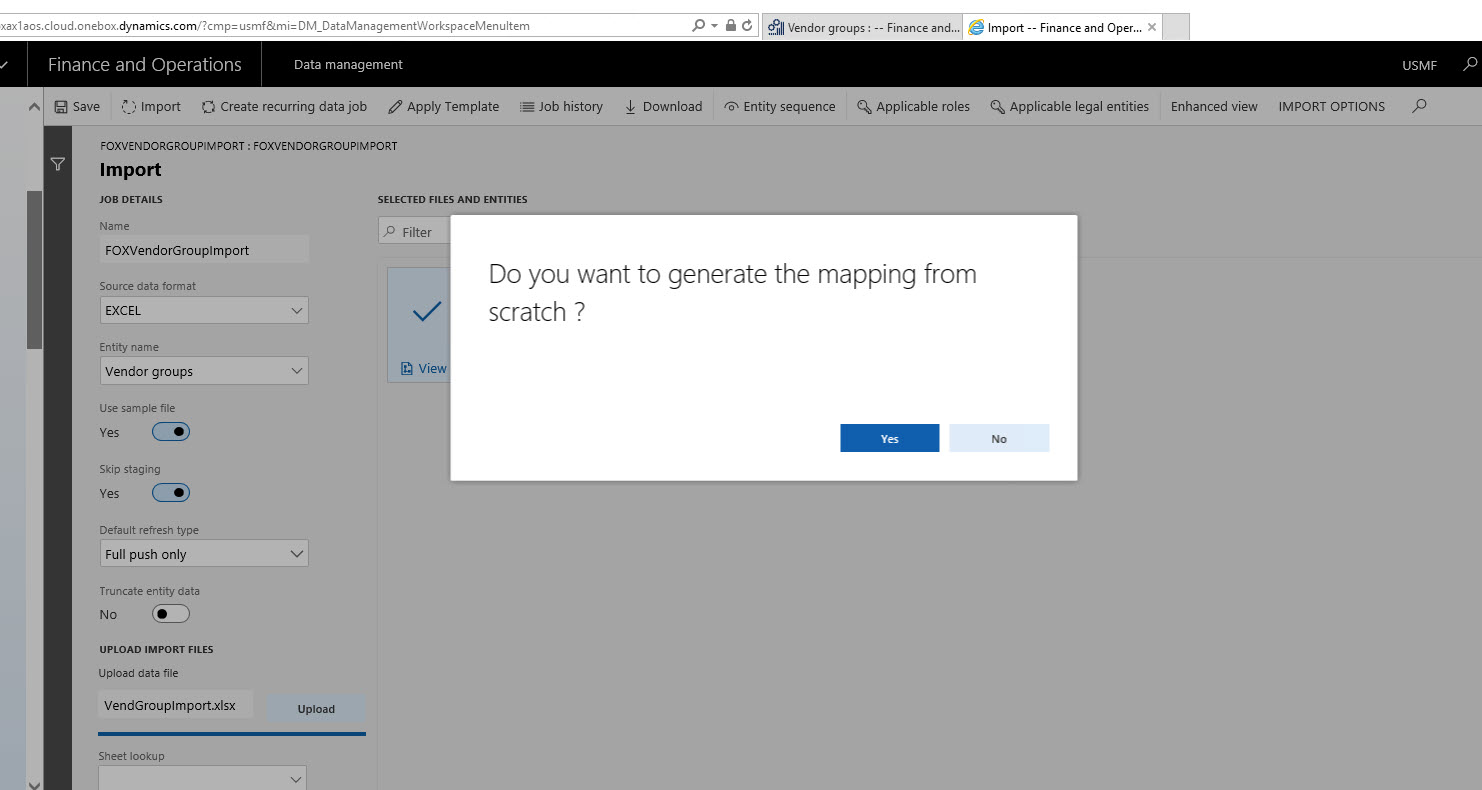
Task: Click inside the Filter search field
Action: click(420, 230)
